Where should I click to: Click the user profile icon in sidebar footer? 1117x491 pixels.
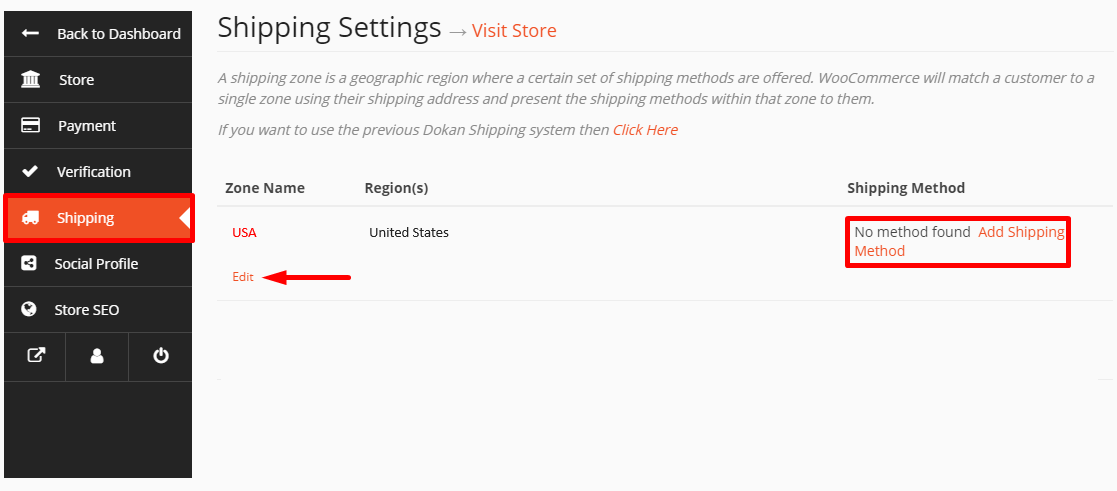tap(97, 356)
